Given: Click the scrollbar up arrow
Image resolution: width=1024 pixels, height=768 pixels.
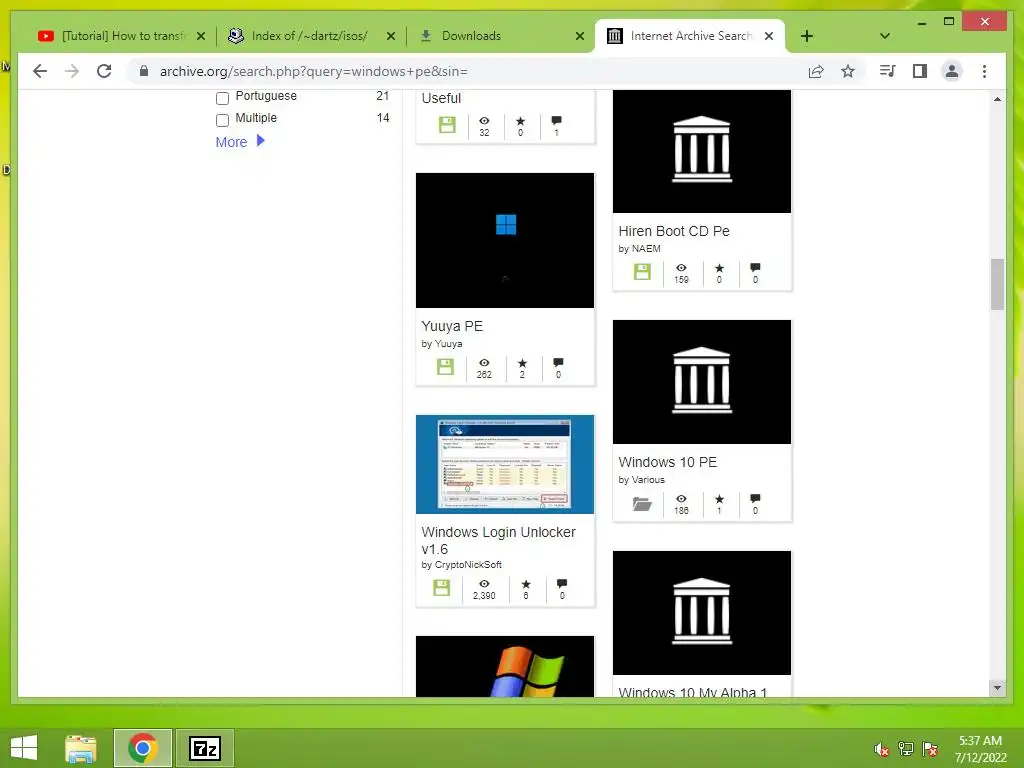Looking at the screenshot, I should tap(997, 99).
